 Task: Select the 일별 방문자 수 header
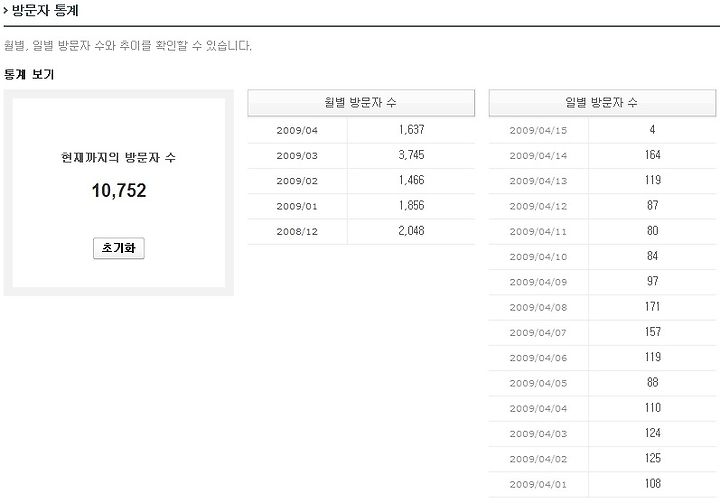(x=602, y=102)
